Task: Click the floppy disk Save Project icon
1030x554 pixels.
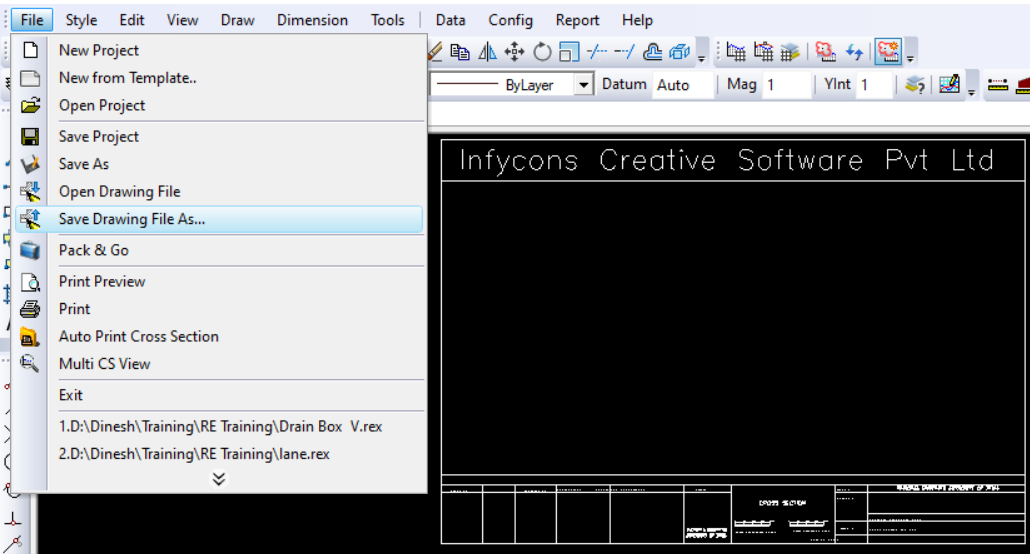Action: (30, 137)
